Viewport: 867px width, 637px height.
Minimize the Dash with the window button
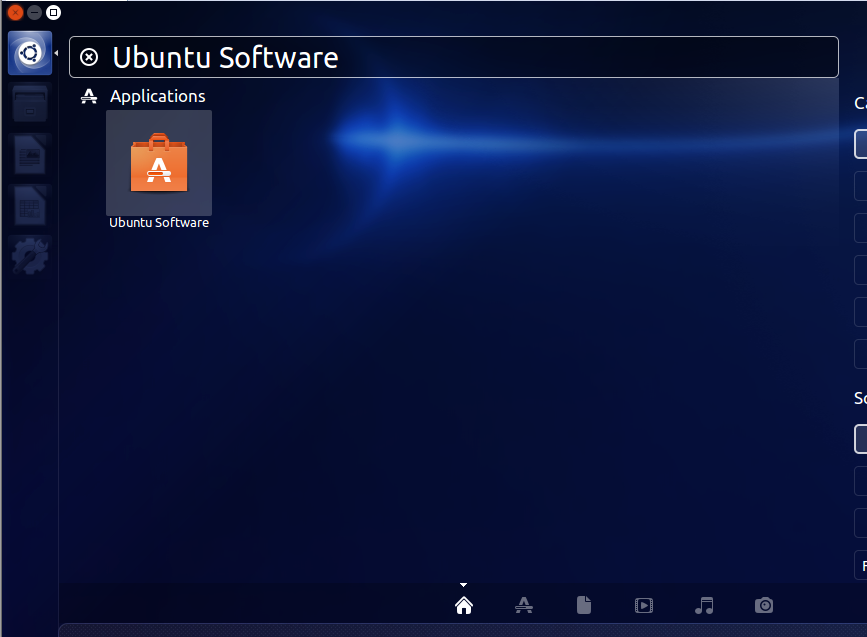(x=34, y=12)
